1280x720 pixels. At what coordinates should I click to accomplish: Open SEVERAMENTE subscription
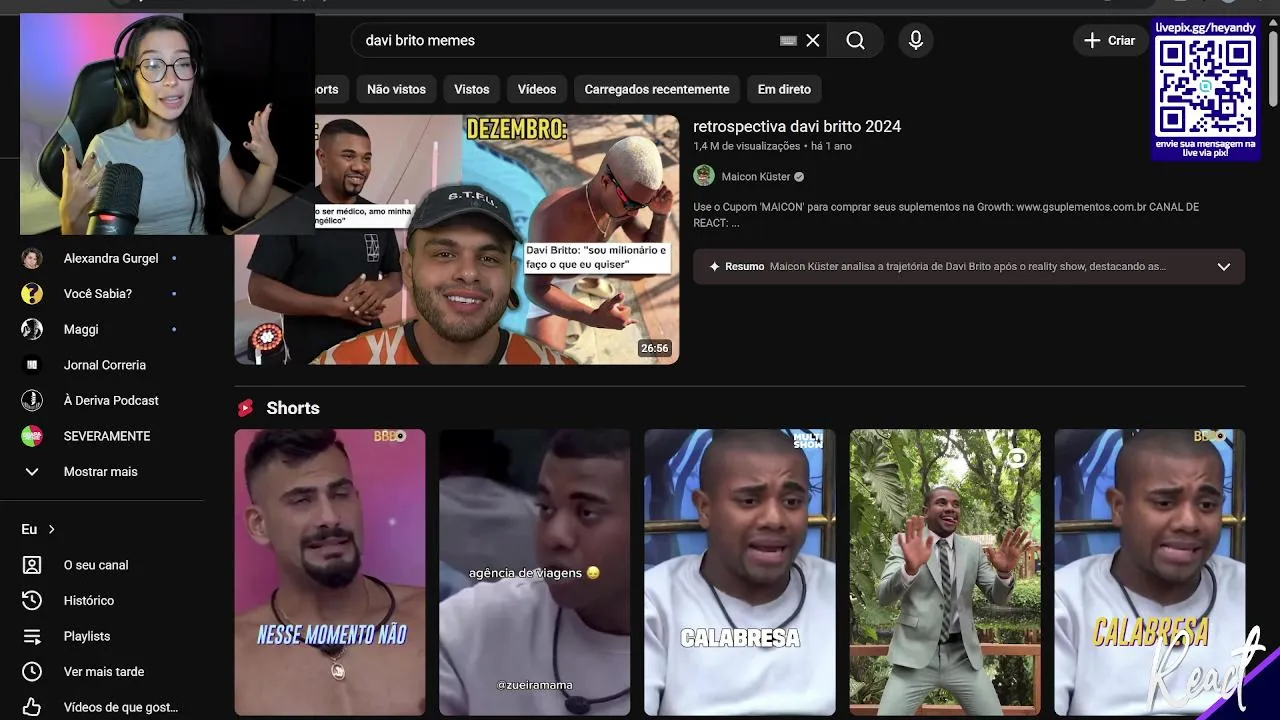tap(107, 436)
